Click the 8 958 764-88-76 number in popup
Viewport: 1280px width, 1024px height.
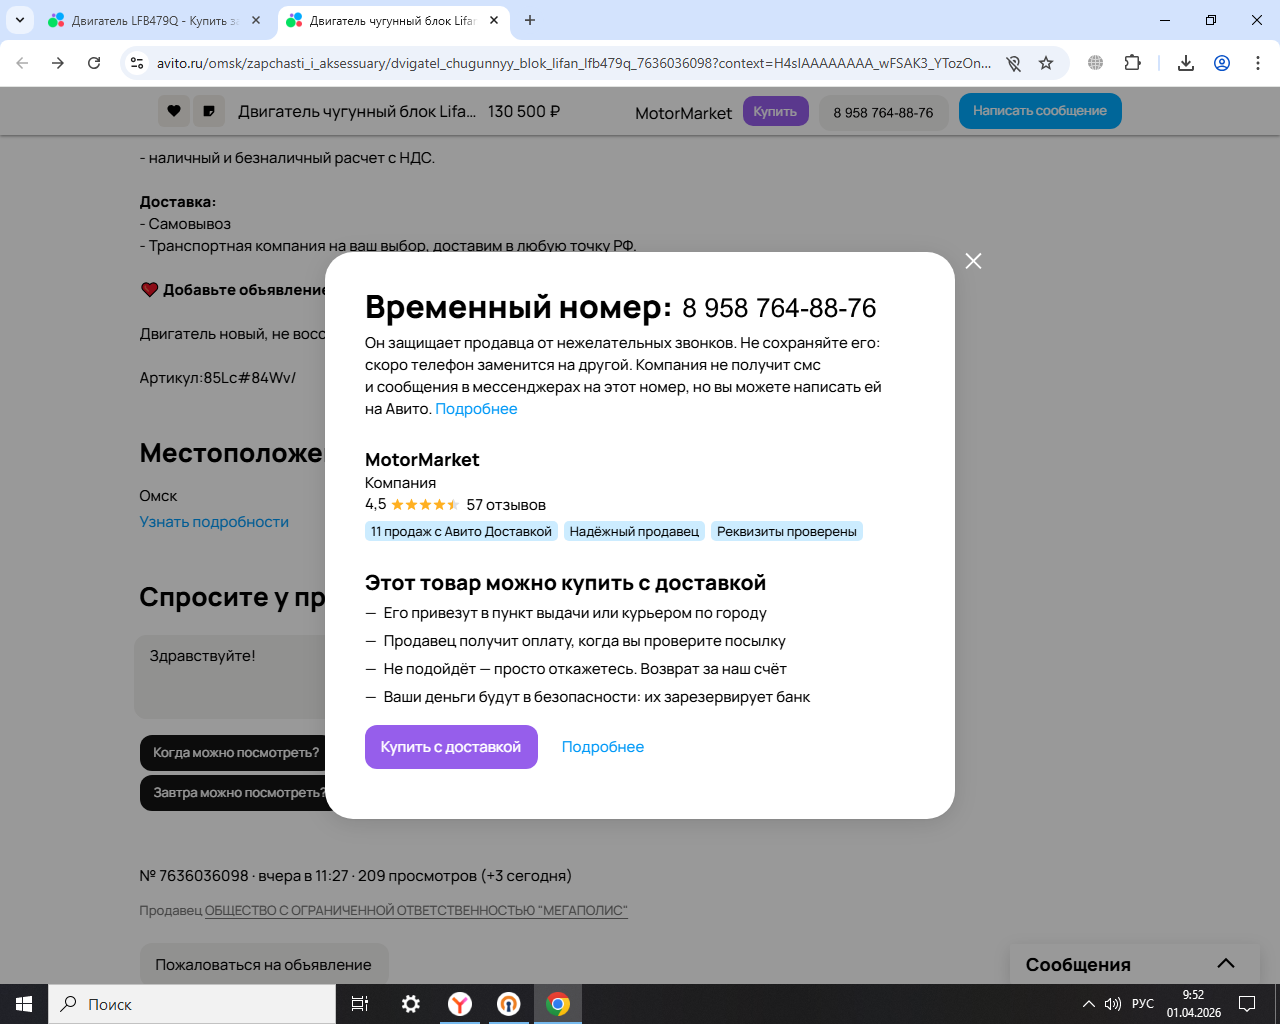tap(779, 308)
